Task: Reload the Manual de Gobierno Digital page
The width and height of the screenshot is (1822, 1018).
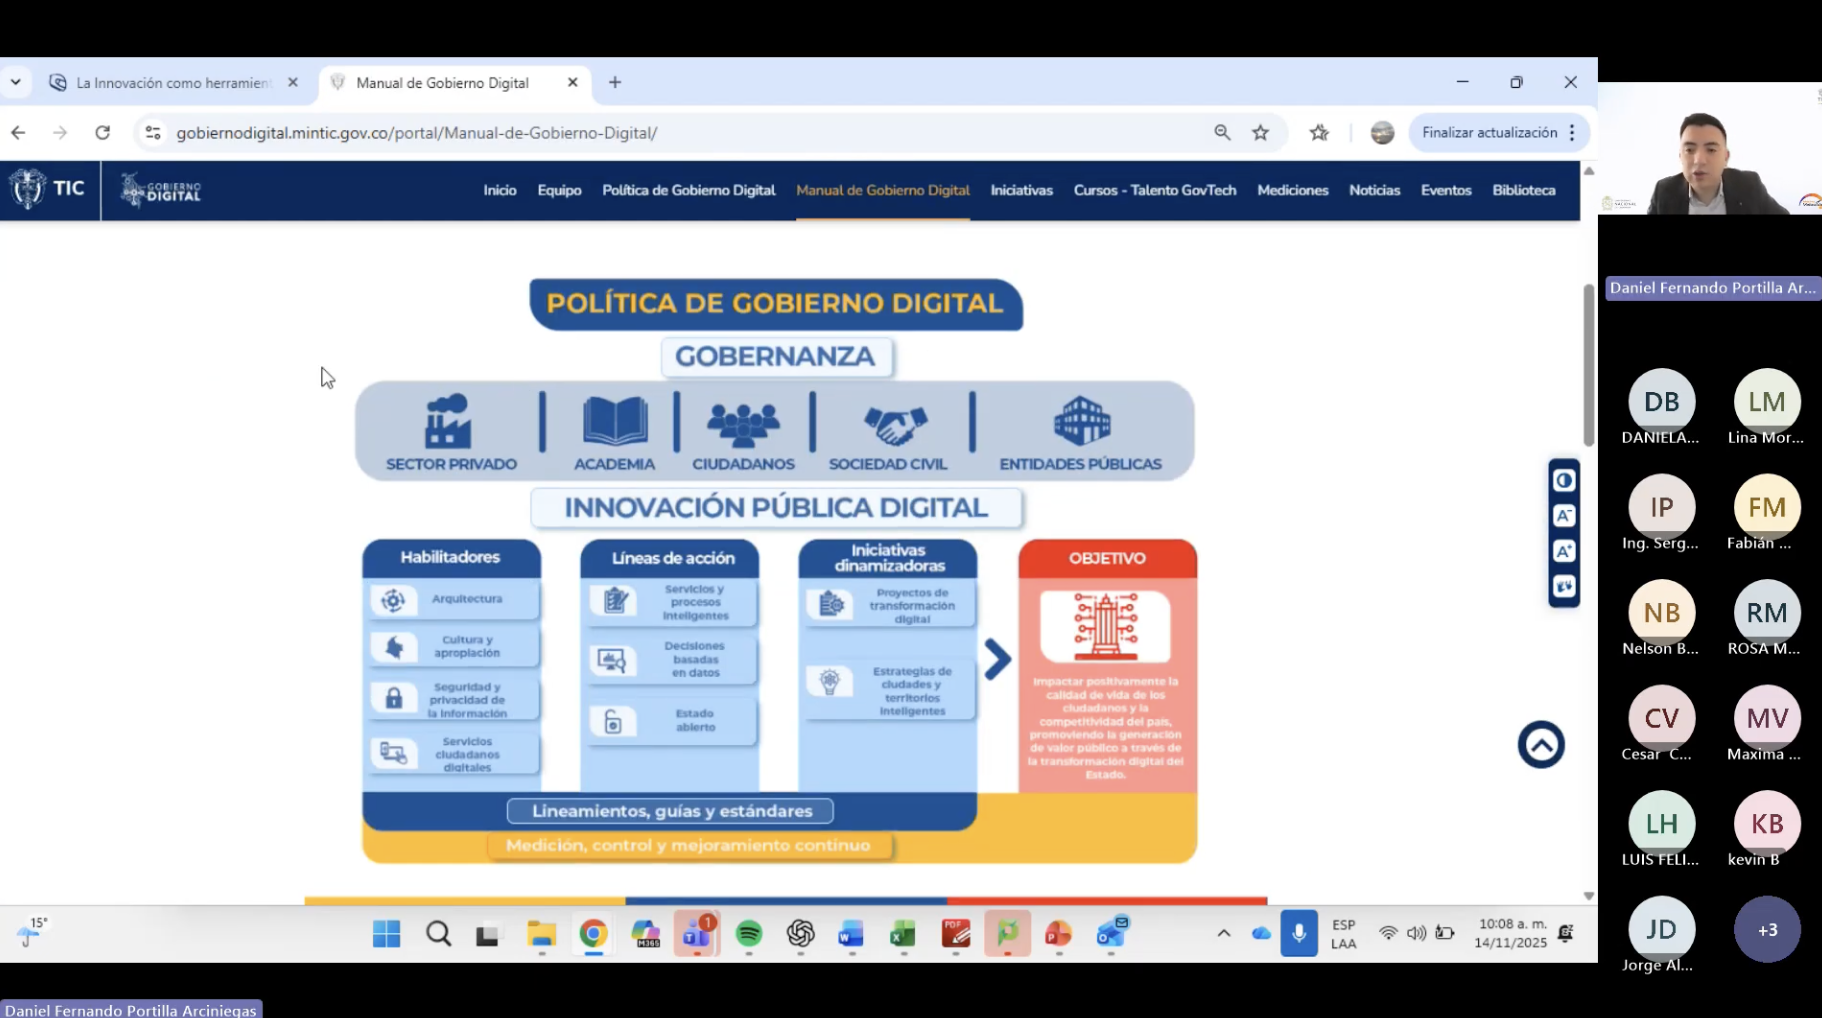Action: tap(103, 133)
